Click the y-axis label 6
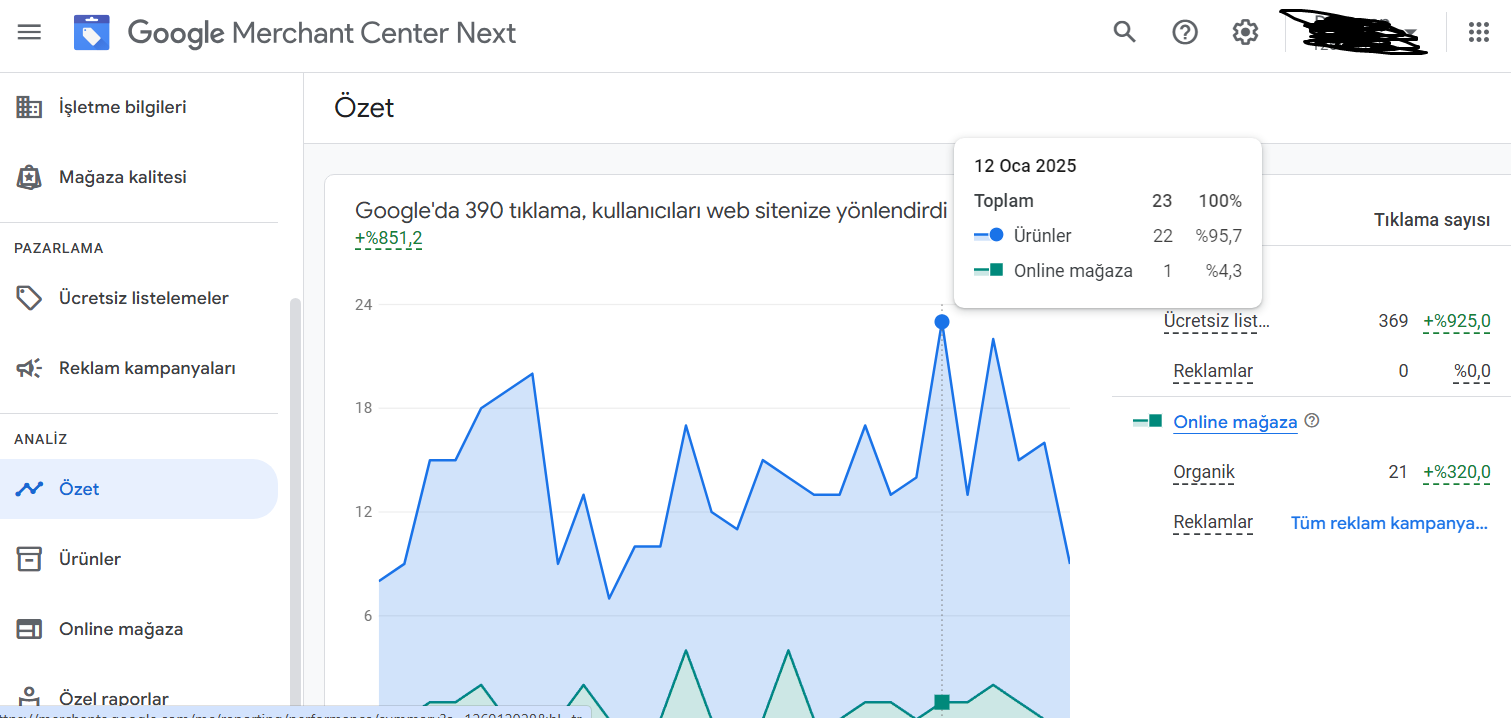This screenshot has width=1511, height=718. pos(368,616)
